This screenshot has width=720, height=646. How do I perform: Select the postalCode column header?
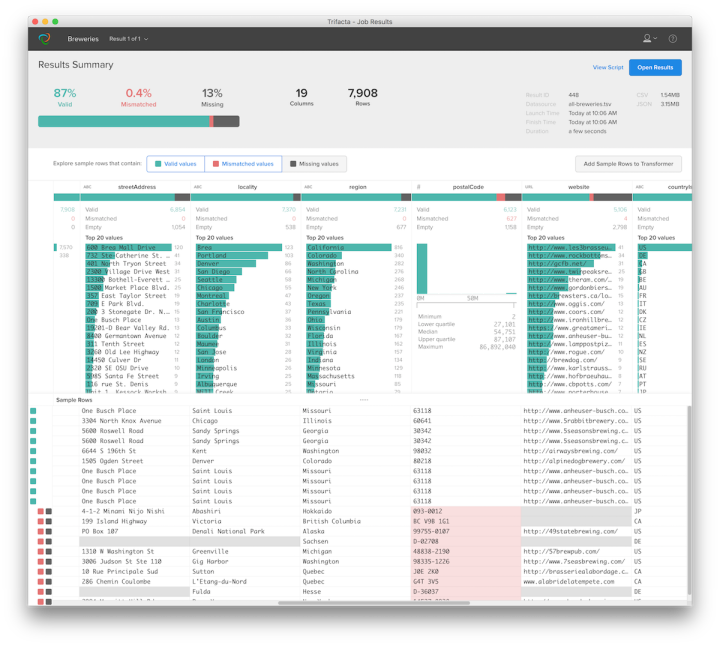pos(468,187)
